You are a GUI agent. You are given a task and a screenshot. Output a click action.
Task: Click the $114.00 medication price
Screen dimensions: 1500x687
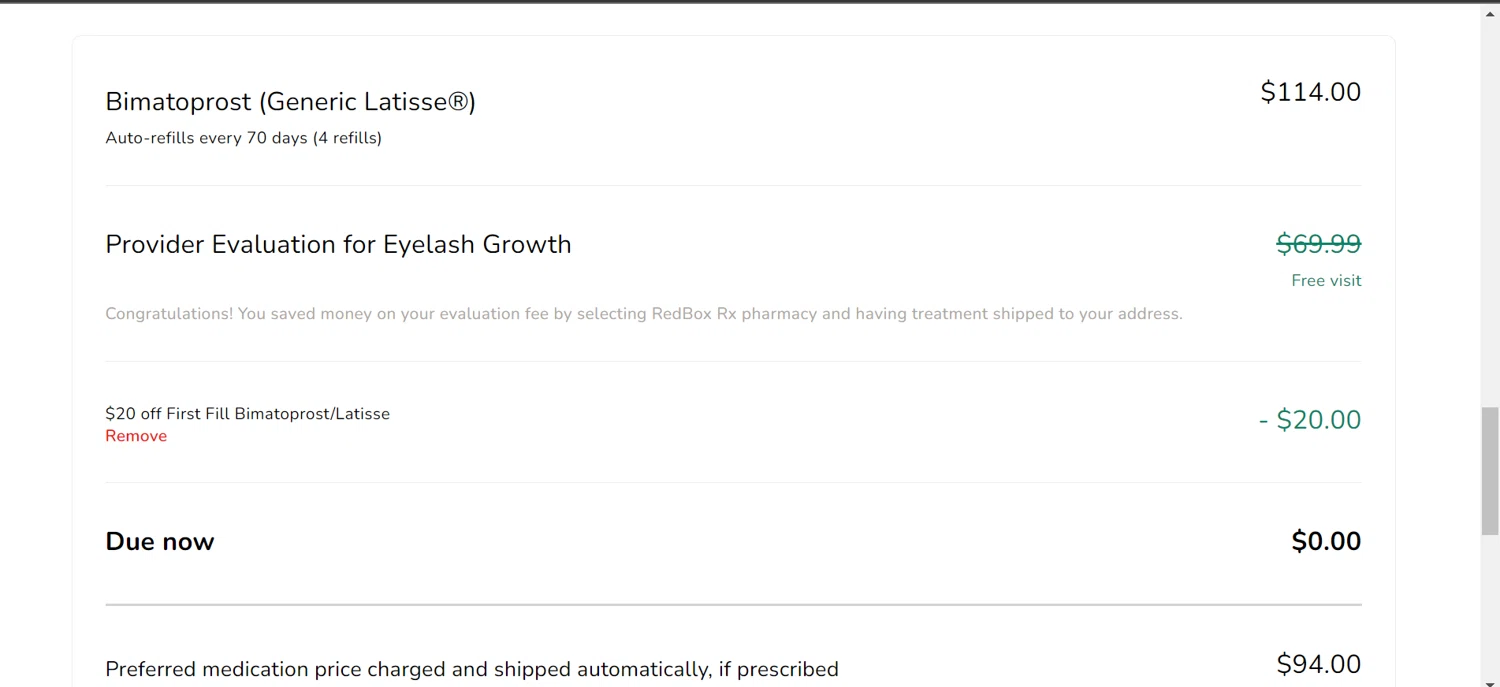pyautogui.click(x=1310, y=92)
